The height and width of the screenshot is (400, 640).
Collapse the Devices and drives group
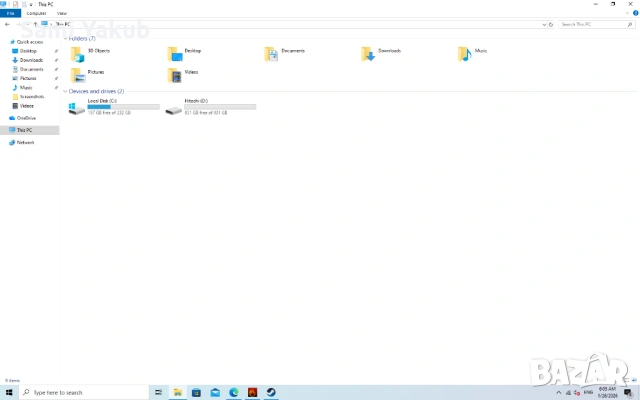coord(65,91)
